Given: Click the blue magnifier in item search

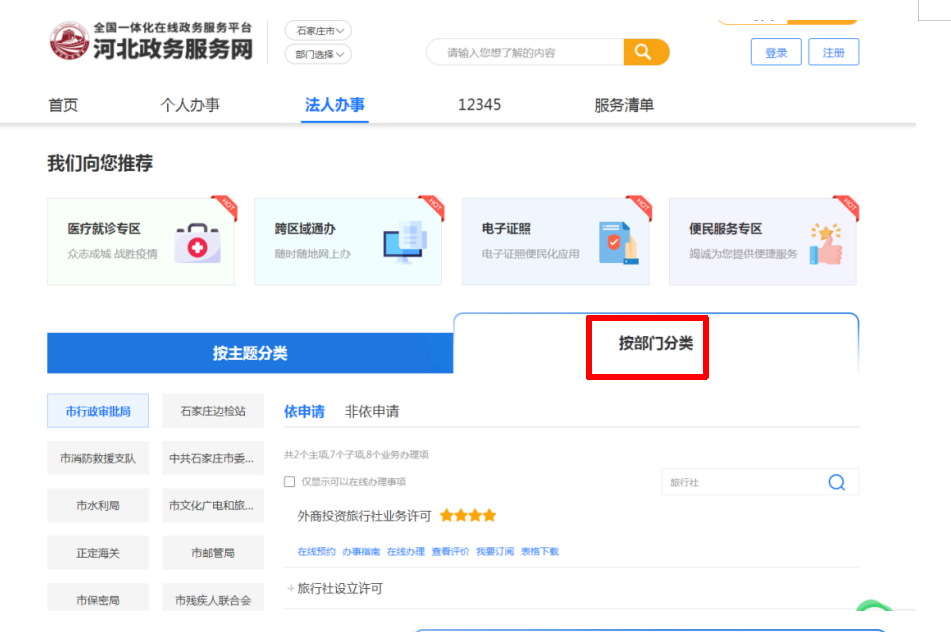Looking at the screenshot, I should tap(837, 482).
